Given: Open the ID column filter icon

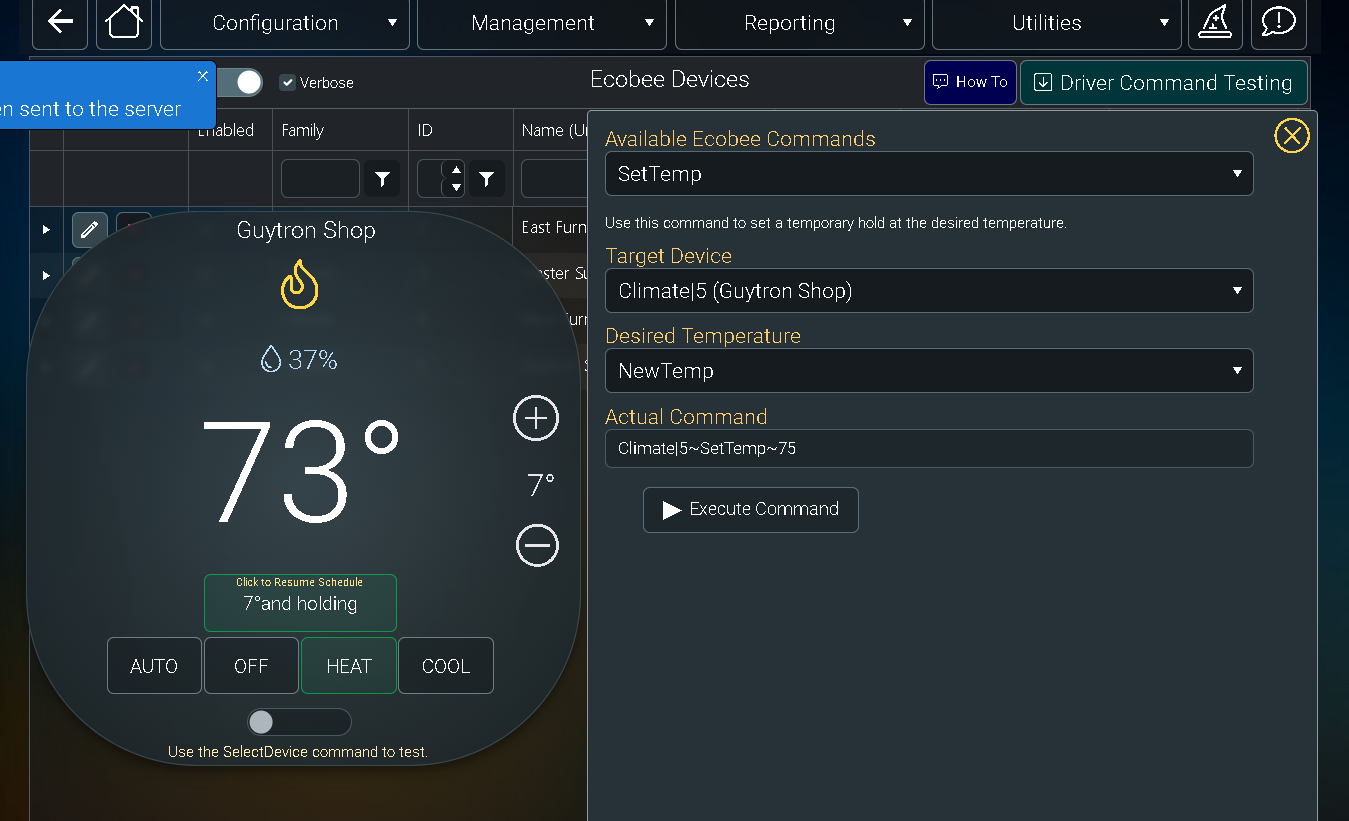Looking at the screenshot, I should click(486, 179).
